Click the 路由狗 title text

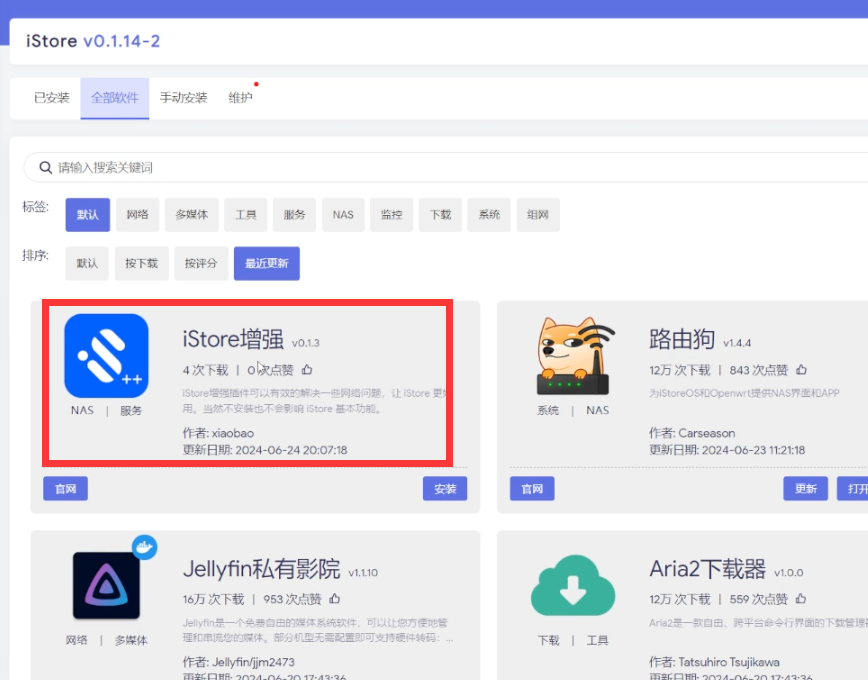tap(682, 339)
